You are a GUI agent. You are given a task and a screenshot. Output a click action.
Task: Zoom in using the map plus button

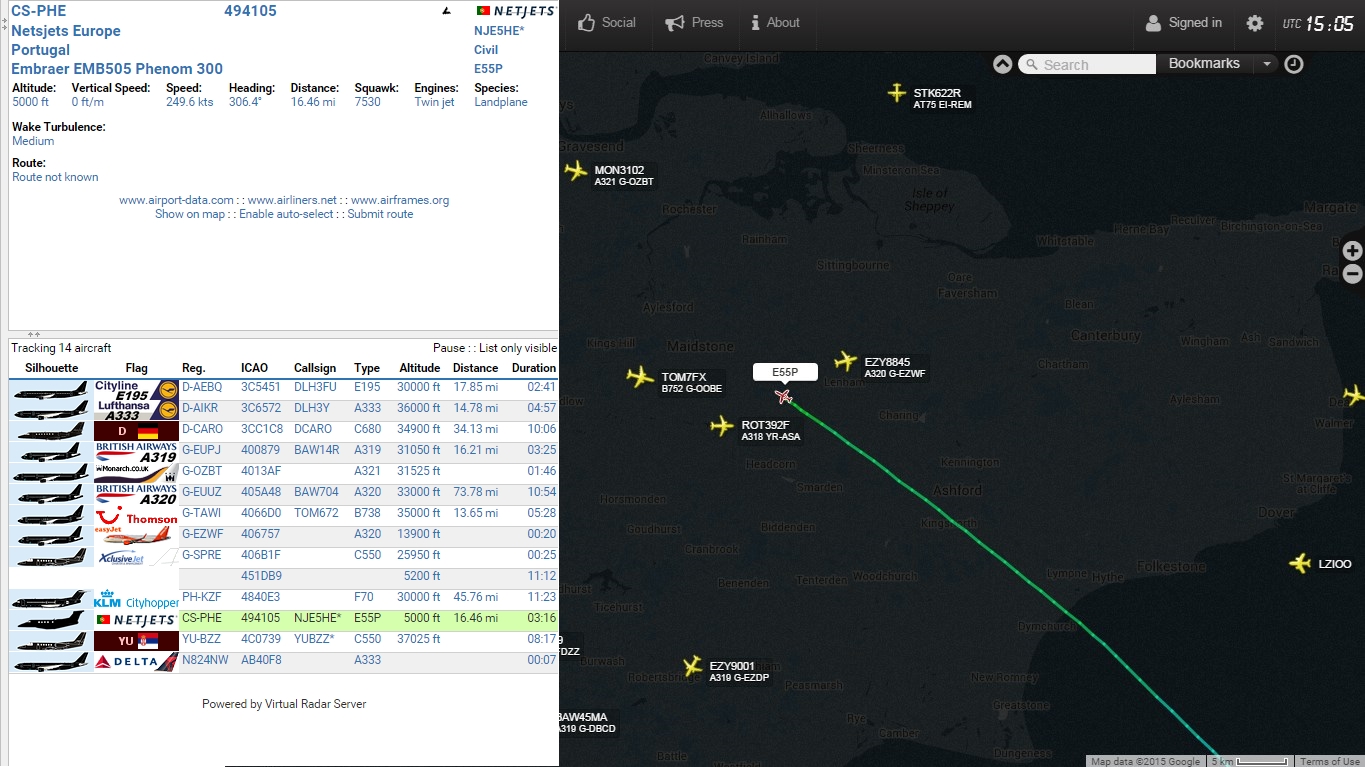(x=1351, y=251)
